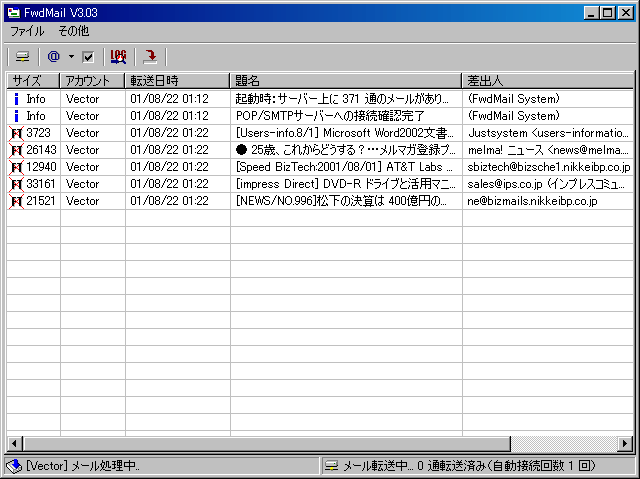Click the status bar icon beside [Vector] メール処理中
The image size is (640, 479).
pyautogui.click(x=13, y=466)
